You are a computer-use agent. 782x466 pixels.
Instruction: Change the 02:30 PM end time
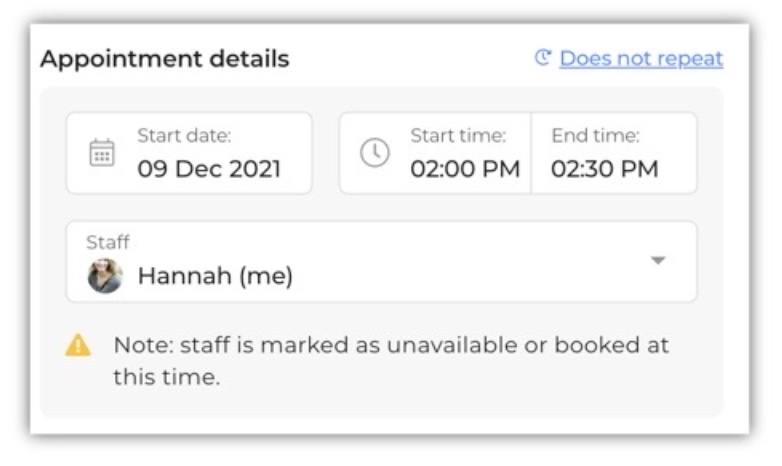604,169
